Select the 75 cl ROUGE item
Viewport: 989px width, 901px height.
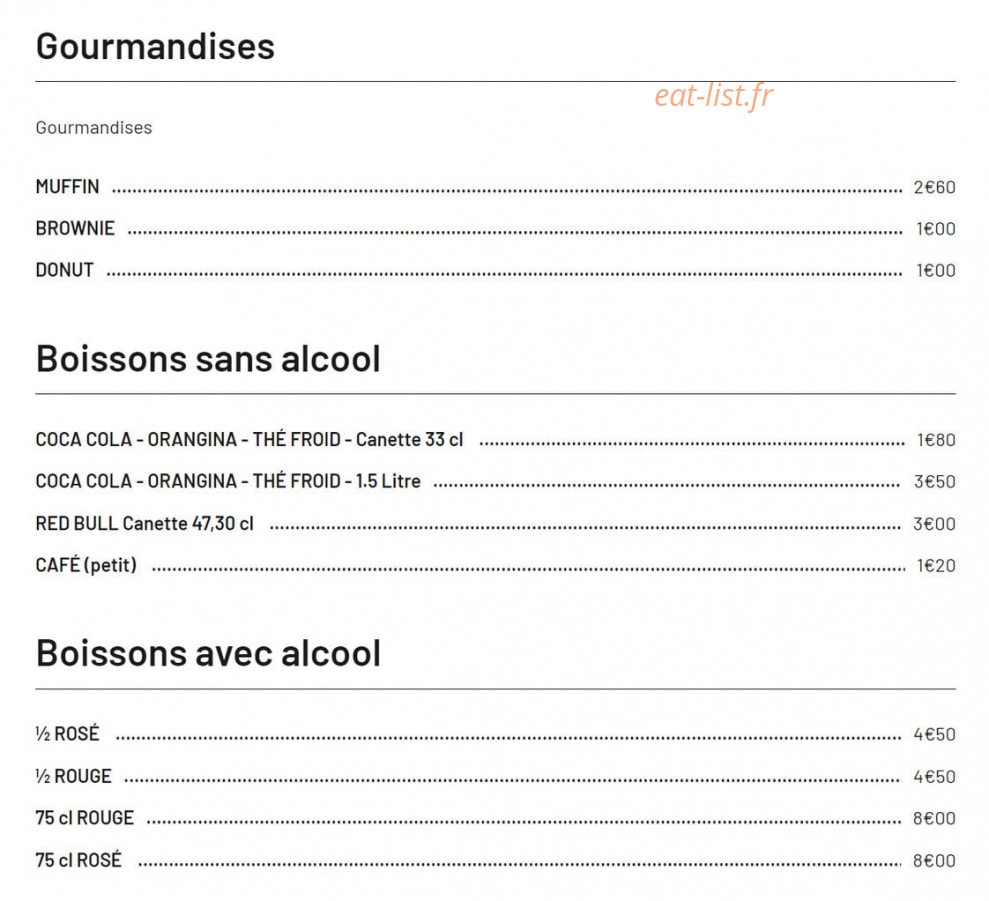(x=85, y=818)
